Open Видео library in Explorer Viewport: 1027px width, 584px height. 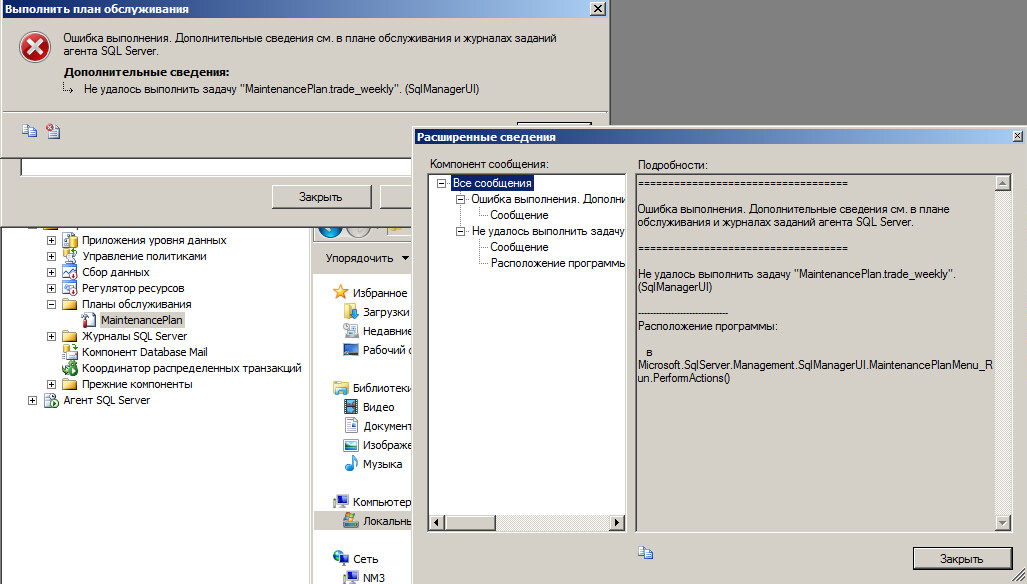point(378,407)
